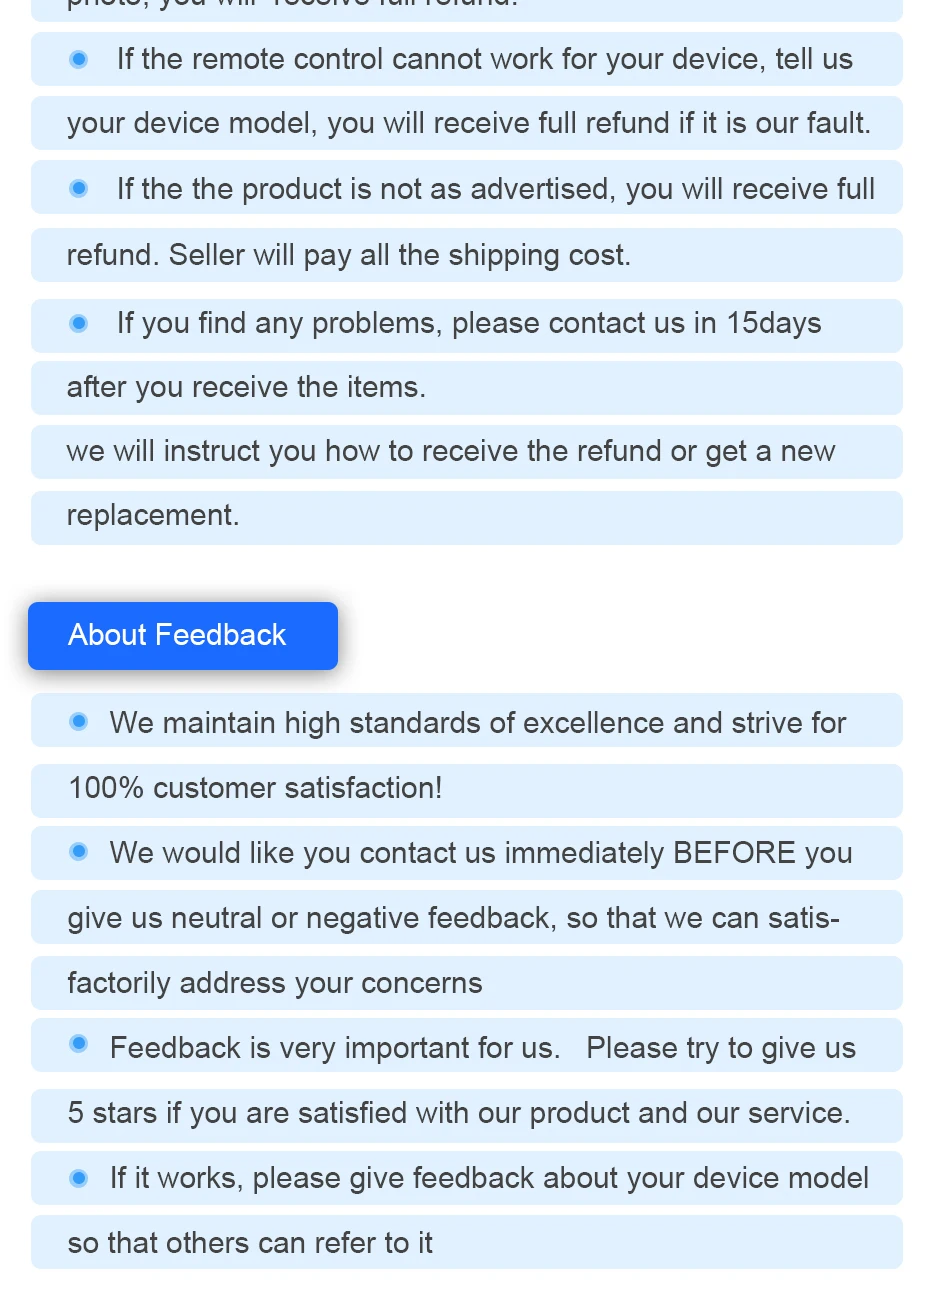Click the "we will instruct you how to receive" line
The height and width of the screenshot is (1307, 930).
coord(450,452)
